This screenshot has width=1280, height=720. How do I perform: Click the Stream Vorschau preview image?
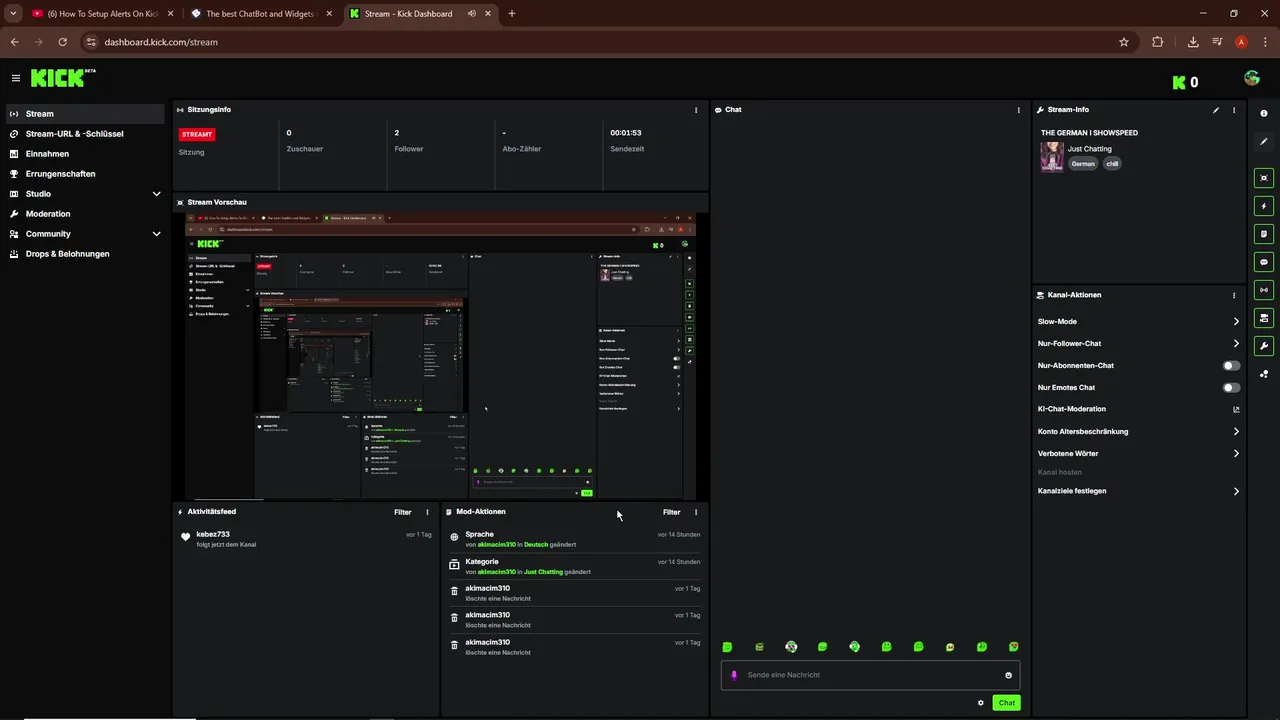coord(441,356)
